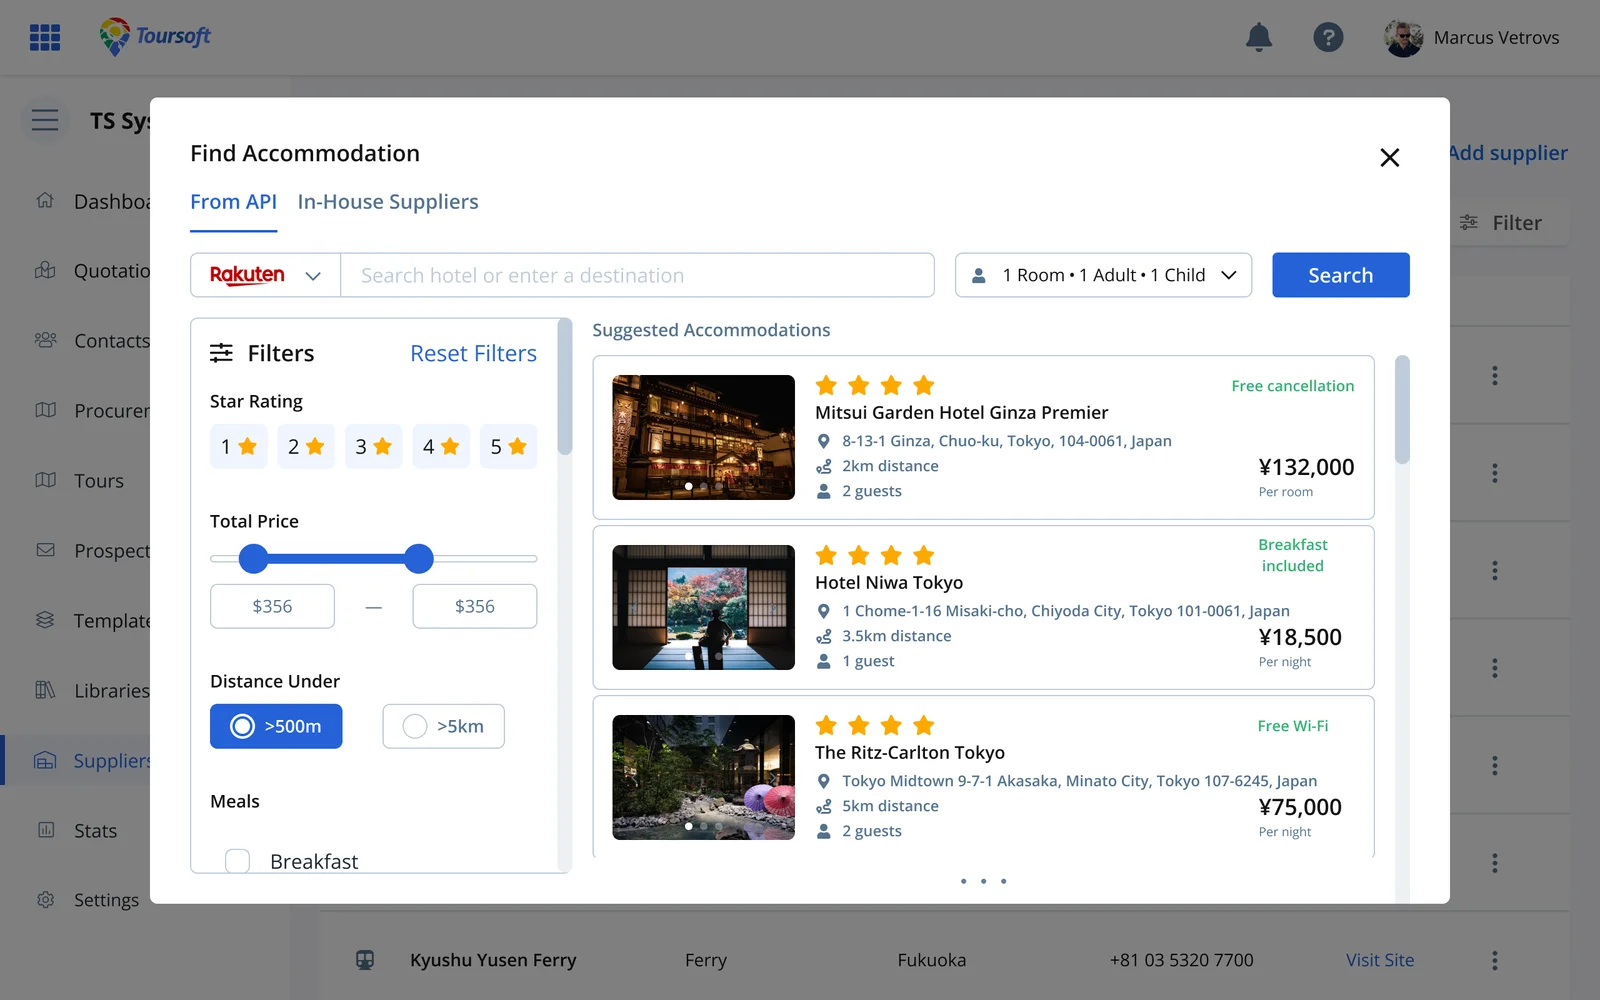Switch to the In-House Suppliers tab

[x=388, y=202]
